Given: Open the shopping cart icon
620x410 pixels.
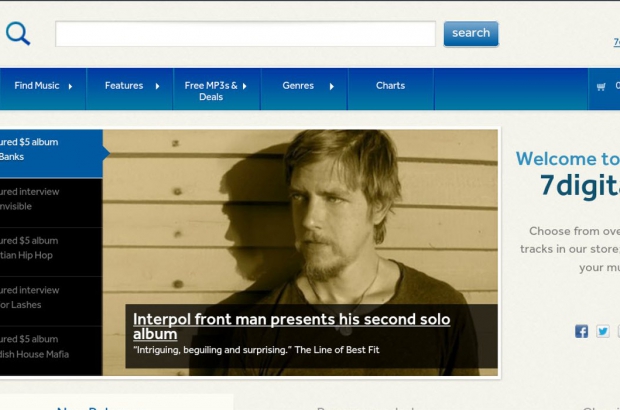Looking at the screenshot, I should click(x=601, y=86).
